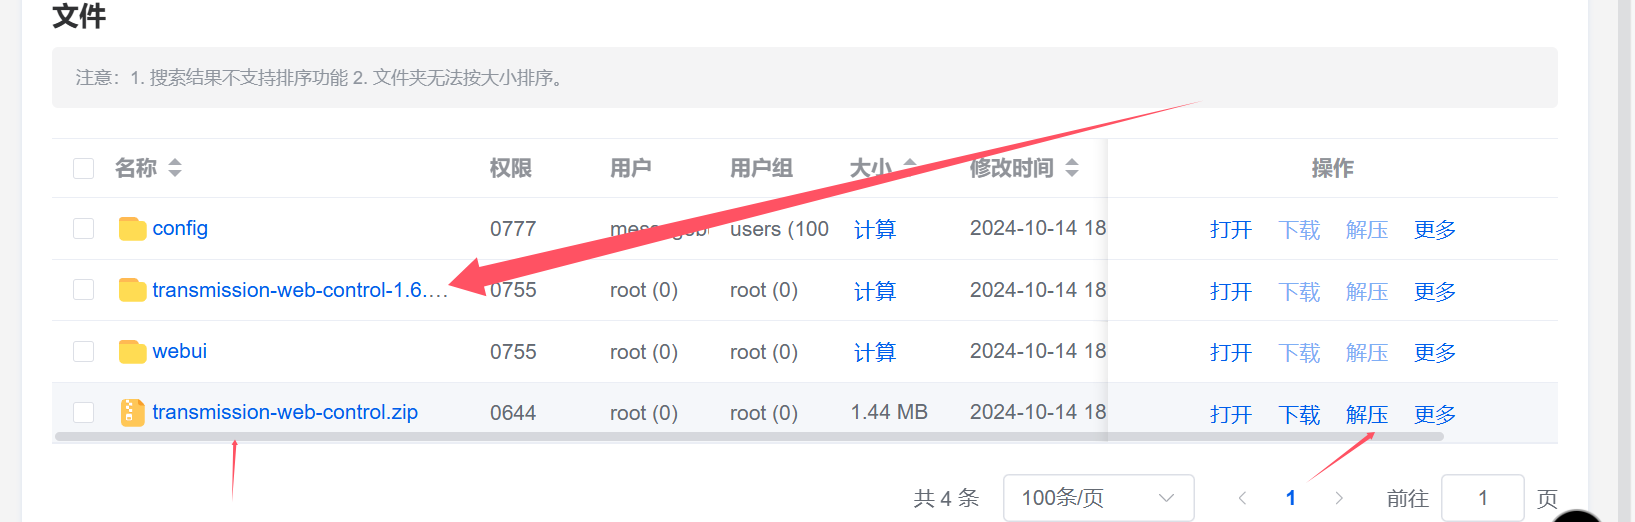The image size is (1635, 522).
Task: Click the 用户组 column header
Action: (x=762, y=168)
